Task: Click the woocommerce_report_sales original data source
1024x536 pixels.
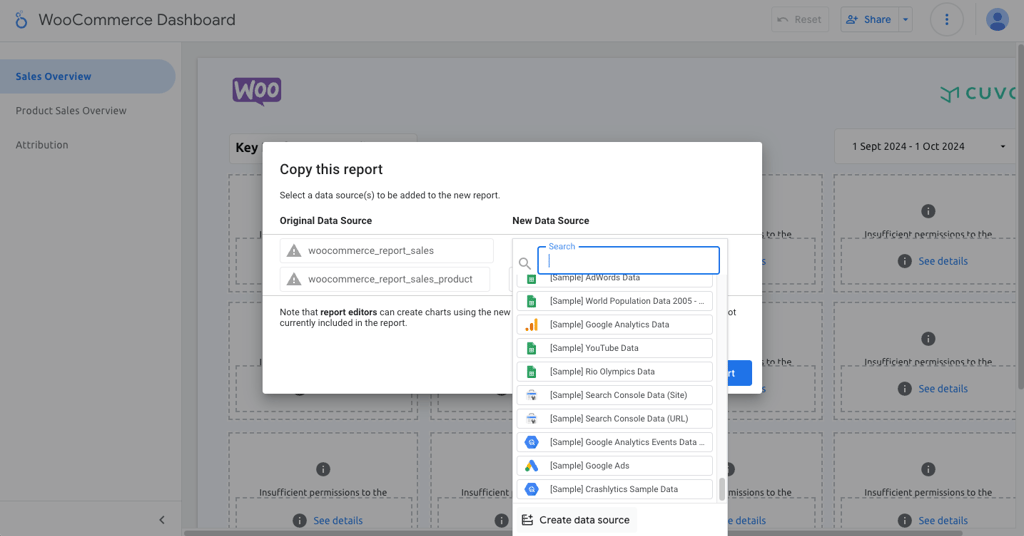Action: pyautogui.click(x=387, y=251)
